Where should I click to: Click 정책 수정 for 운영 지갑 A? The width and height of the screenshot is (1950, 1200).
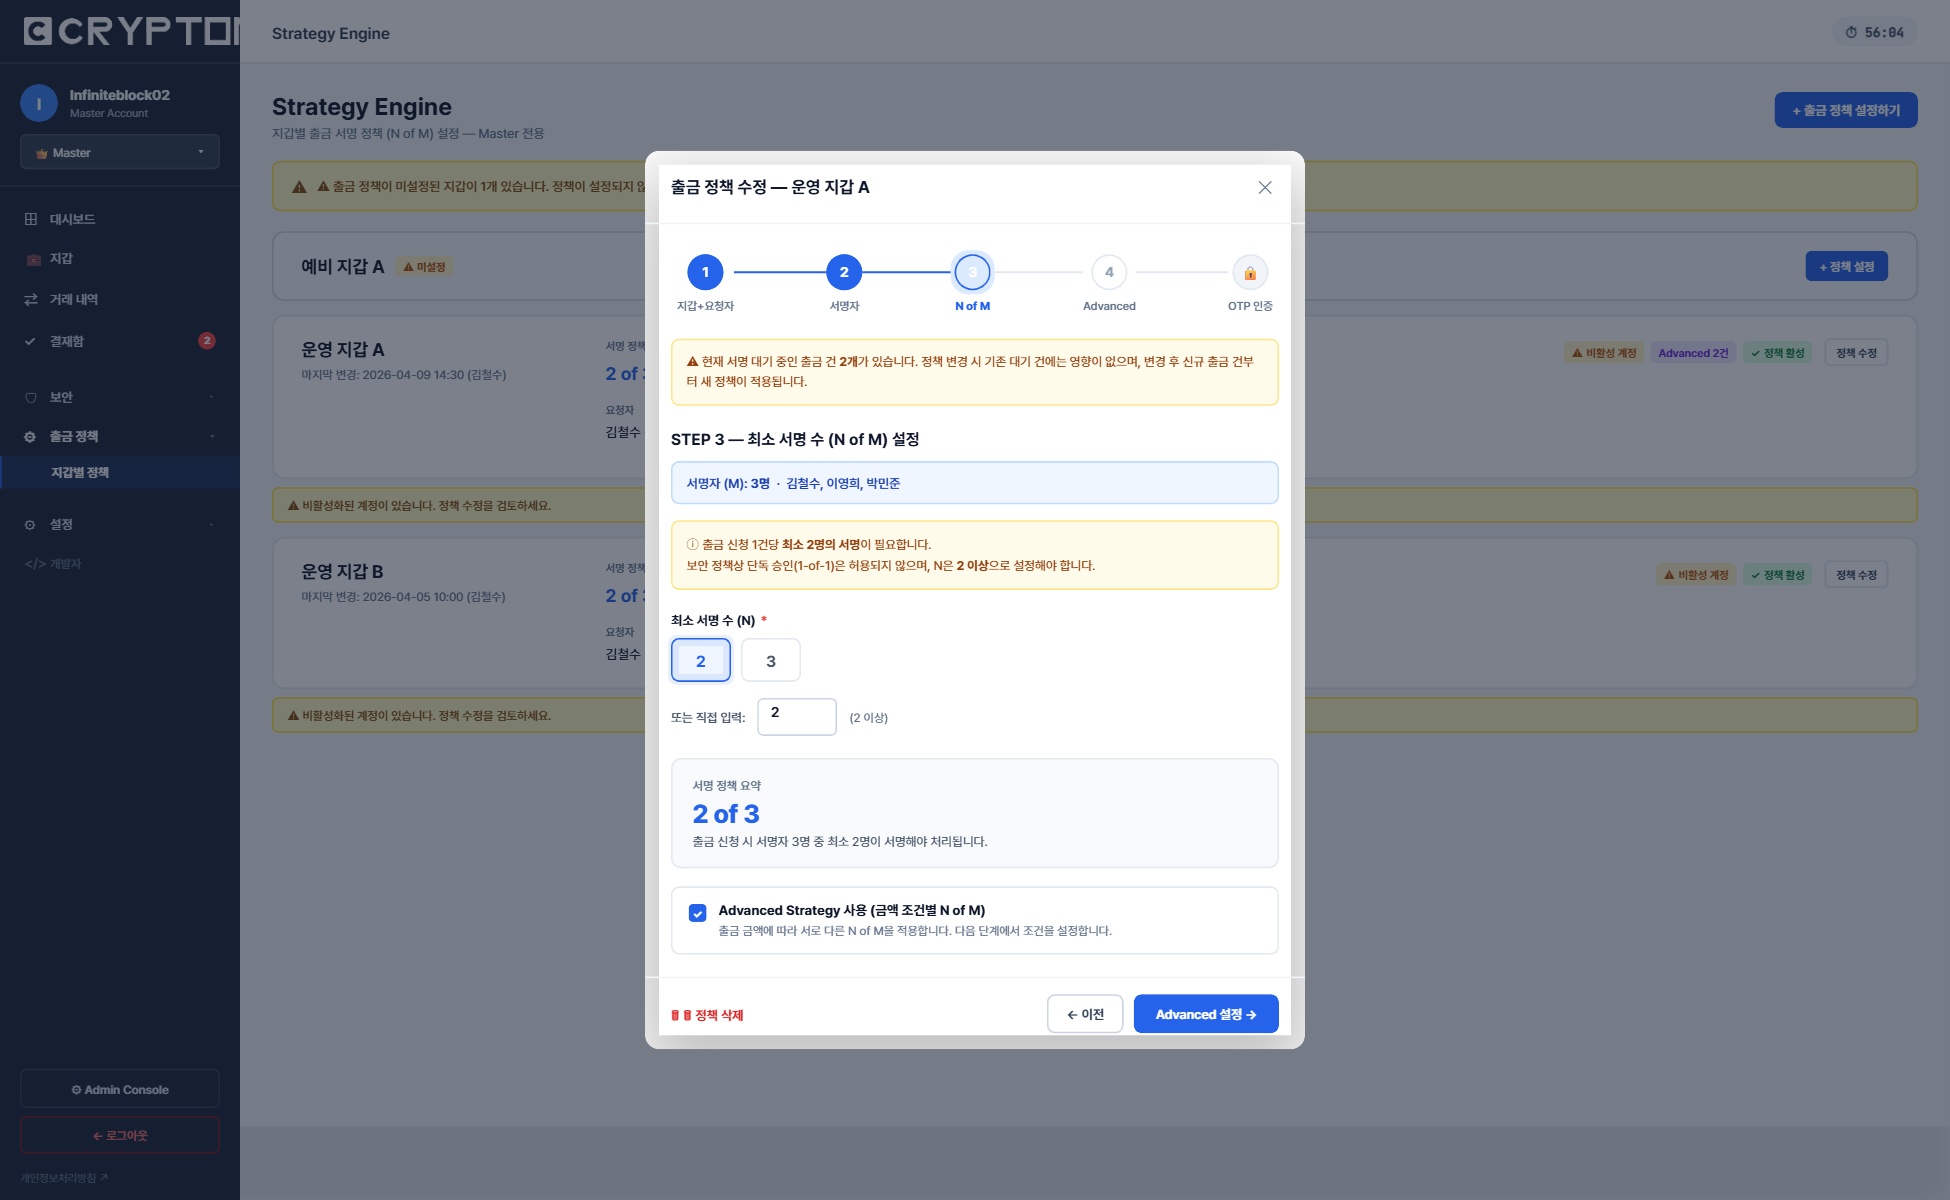pyautogui.click(x=1856, y=352)
